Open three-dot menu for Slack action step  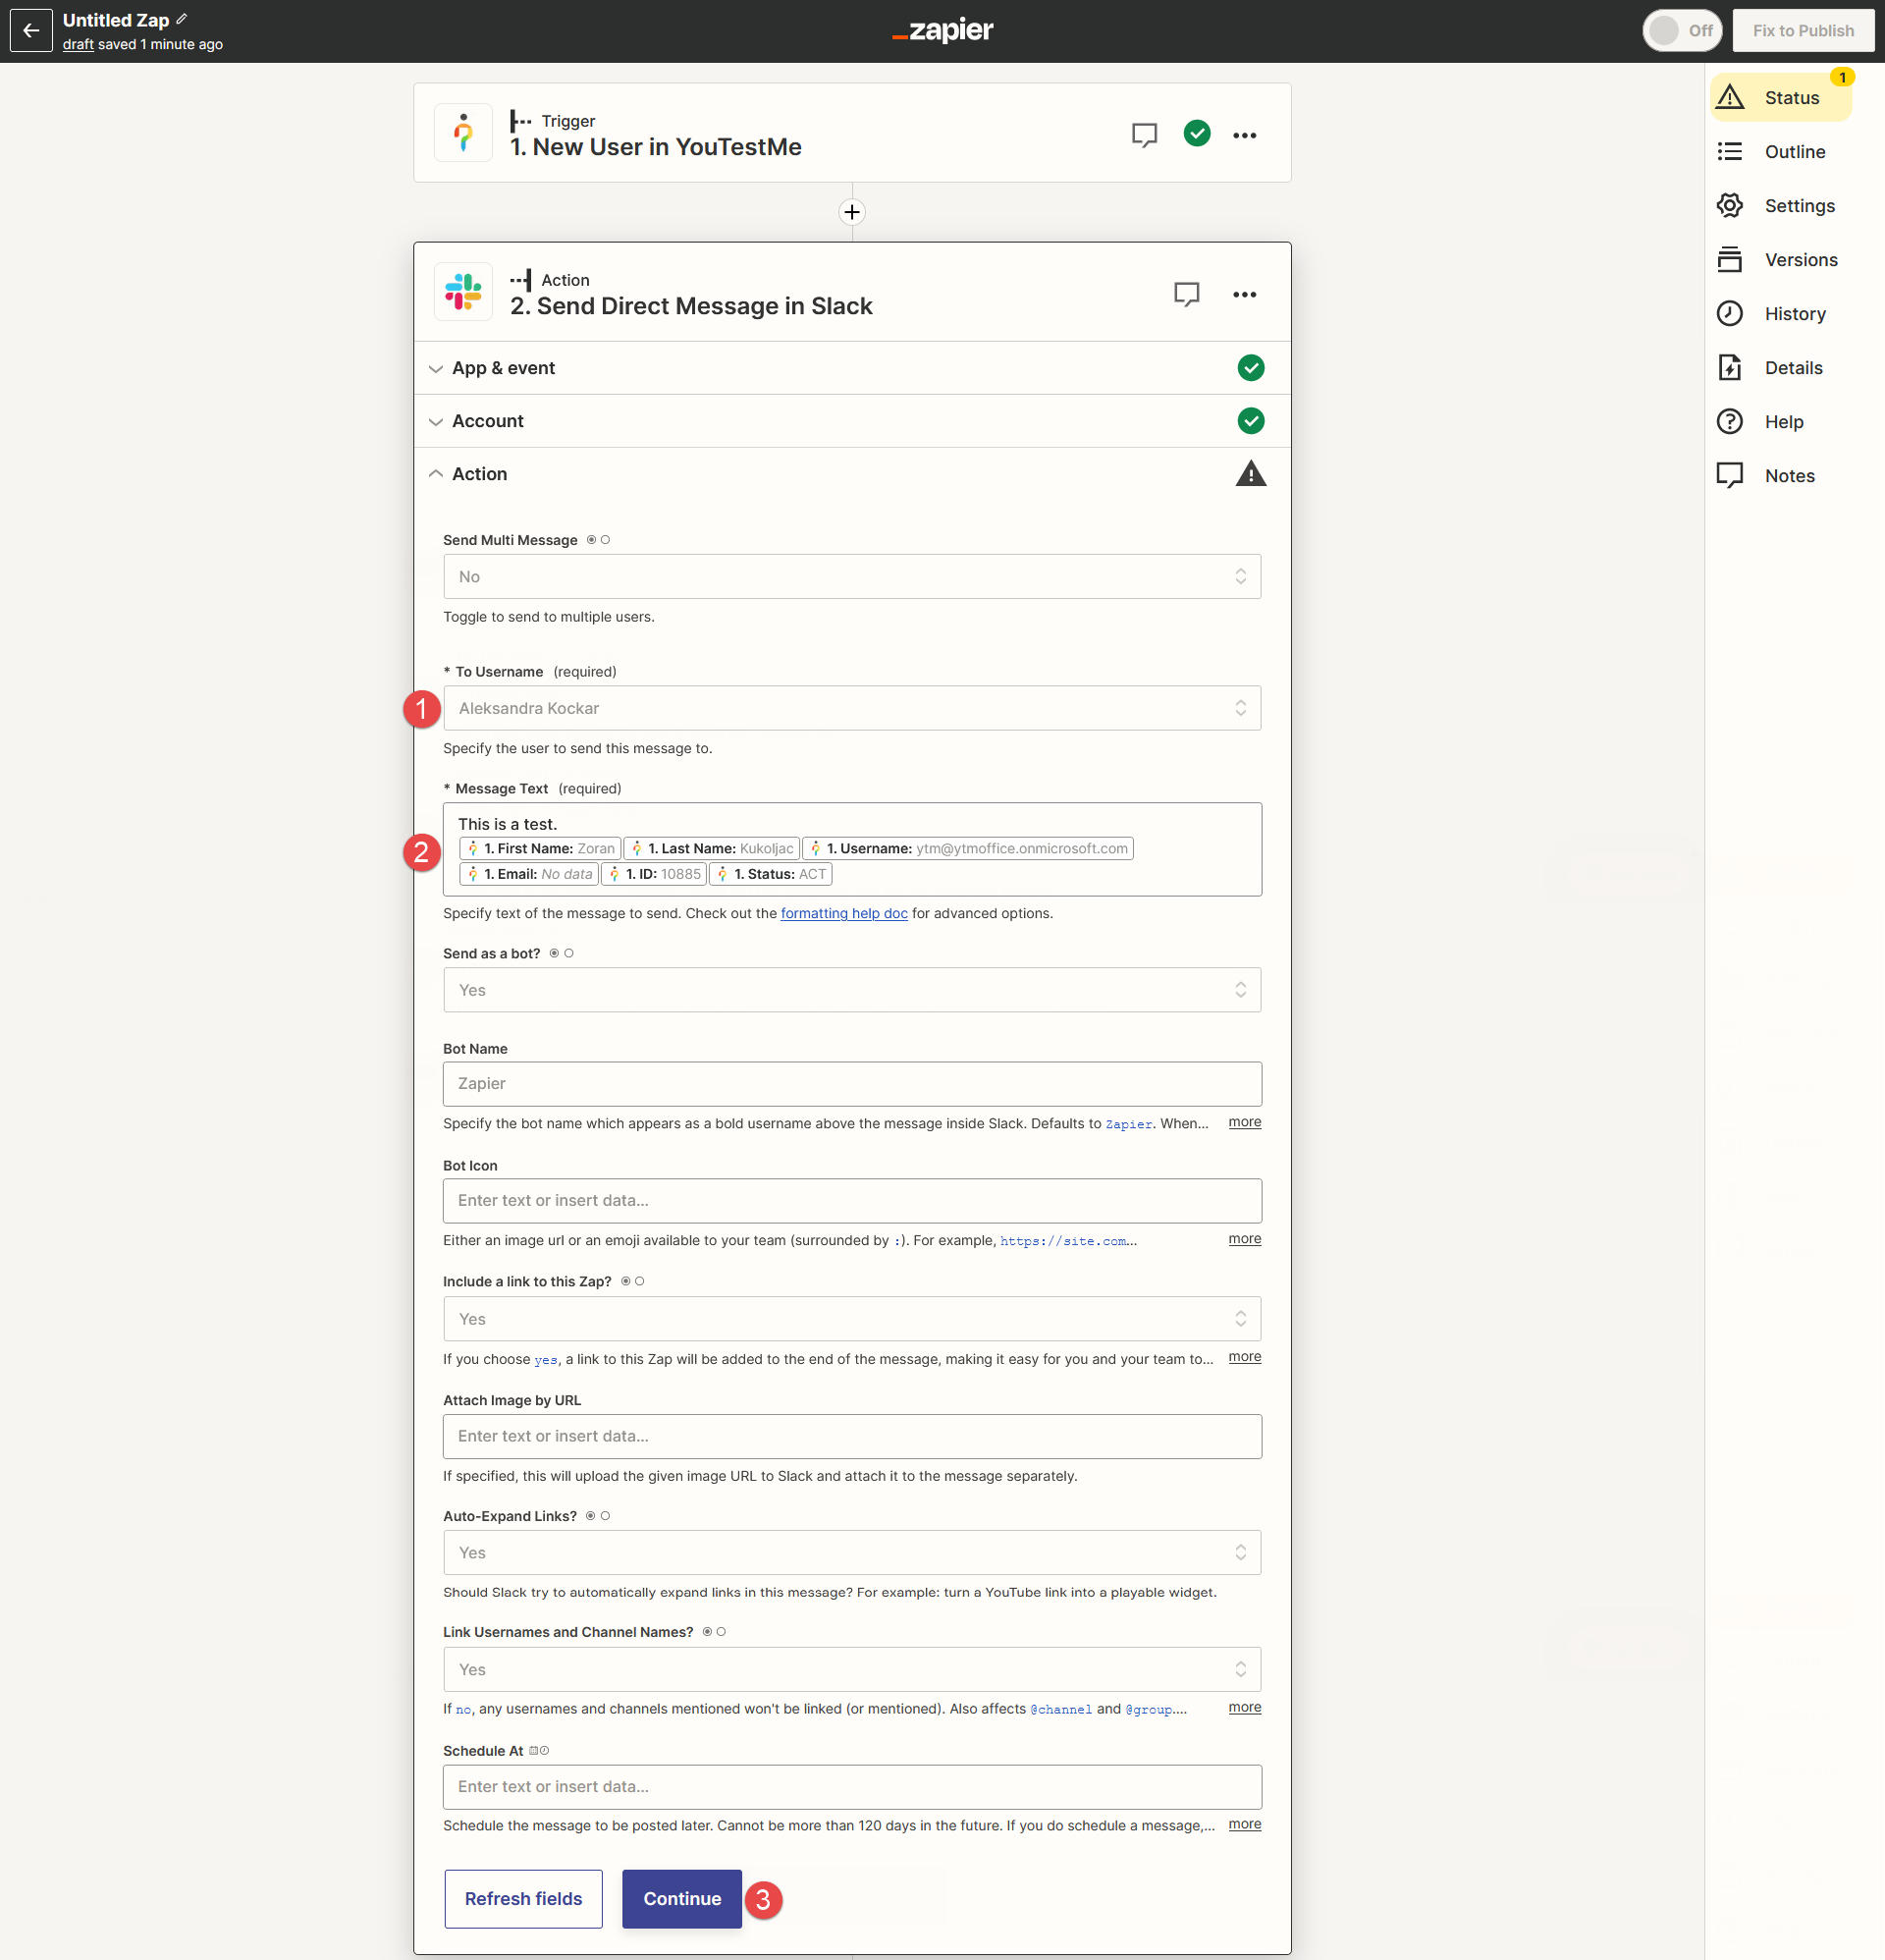[1244, 294]
